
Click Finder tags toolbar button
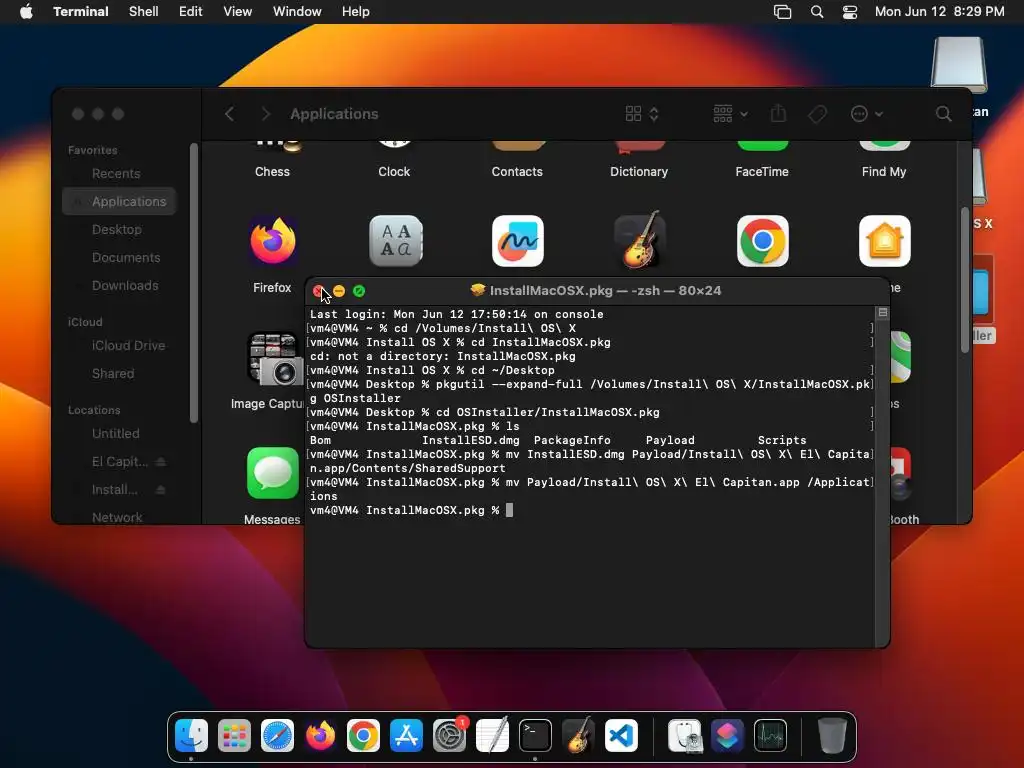(818, 114)
